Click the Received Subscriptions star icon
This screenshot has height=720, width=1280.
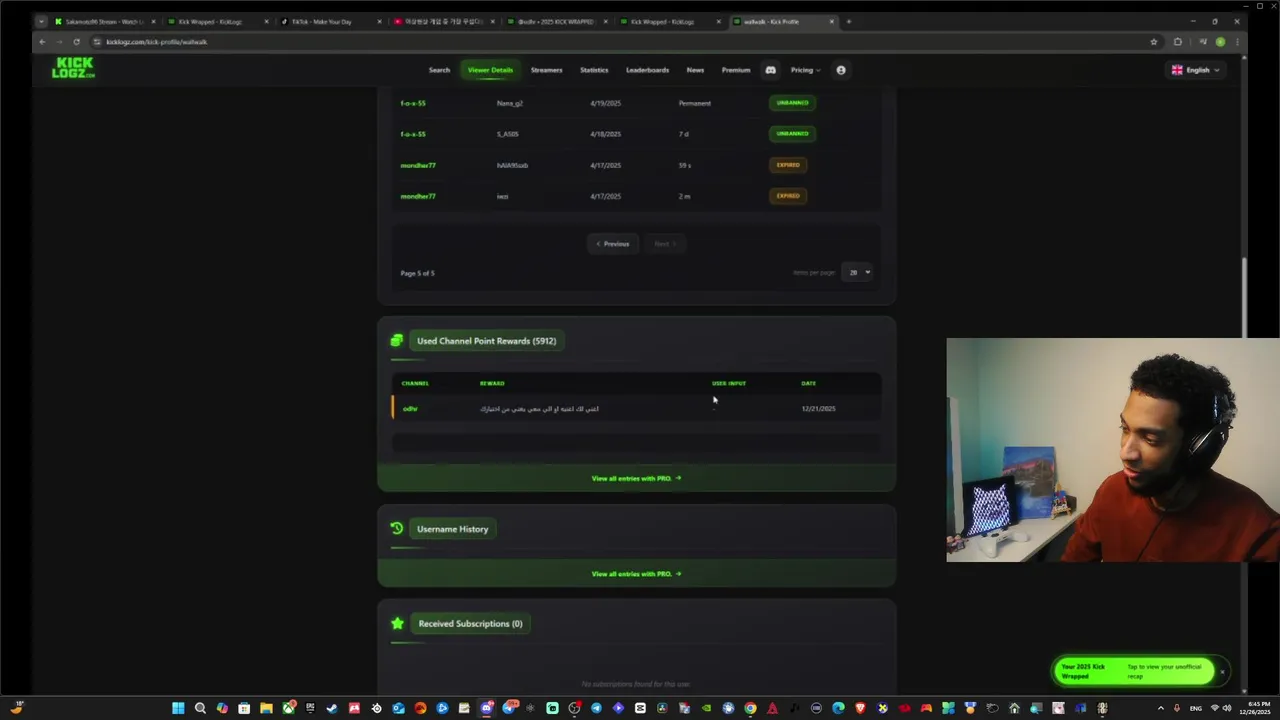point(397,623)
